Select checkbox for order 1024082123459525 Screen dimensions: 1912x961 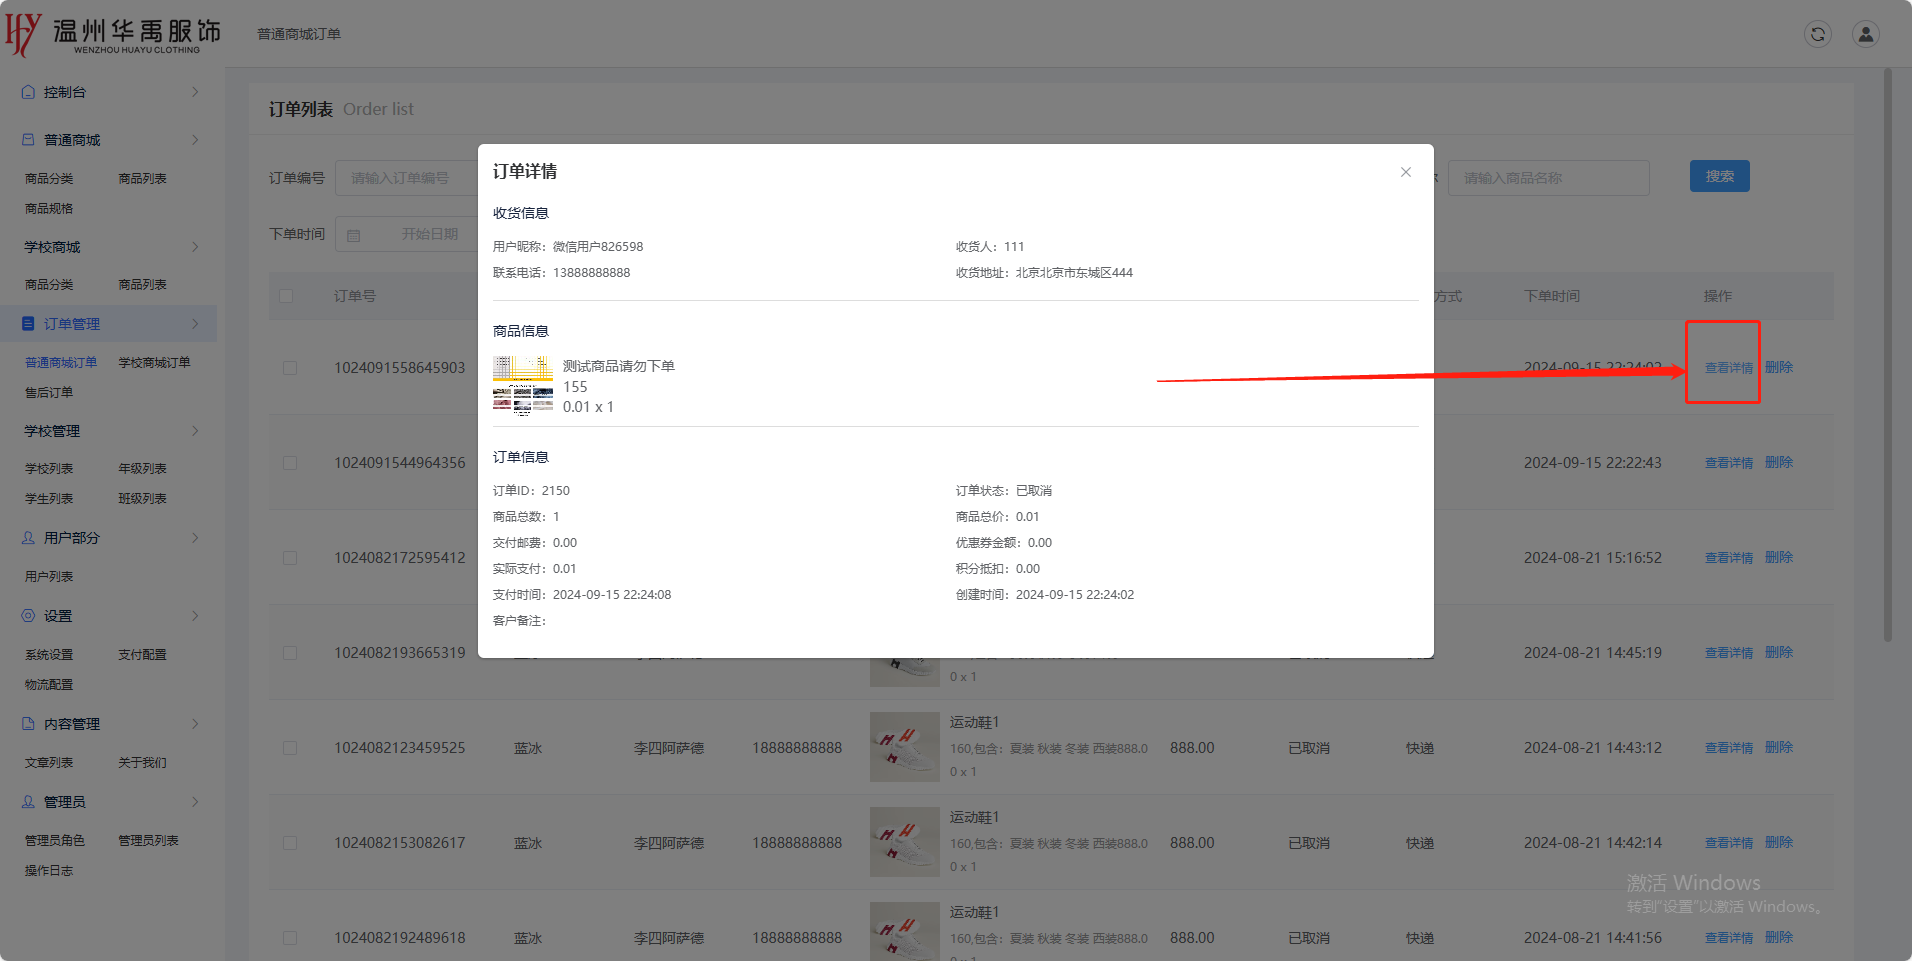pos(290,748)
